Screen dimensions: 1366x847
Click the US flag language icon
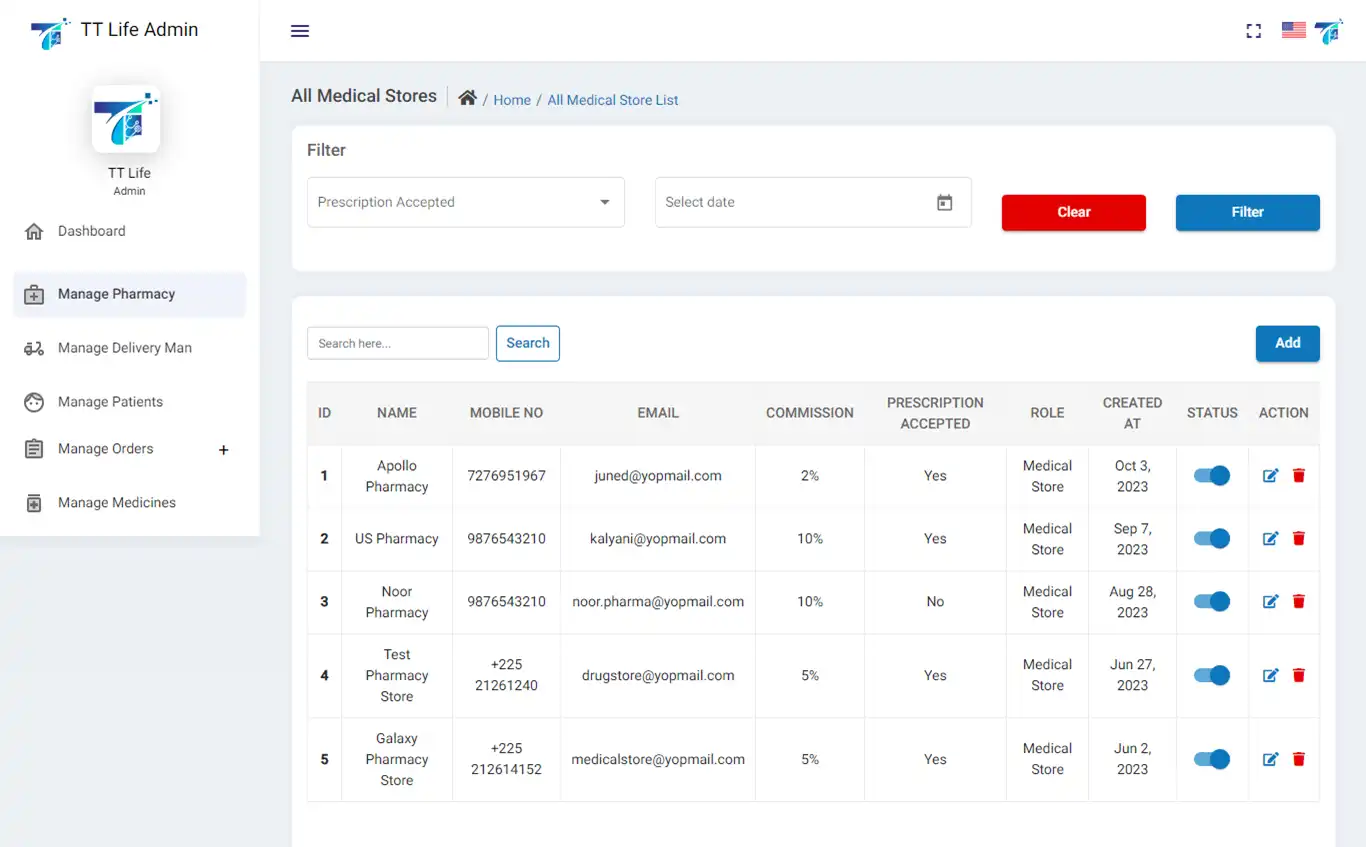(1294, 31)
